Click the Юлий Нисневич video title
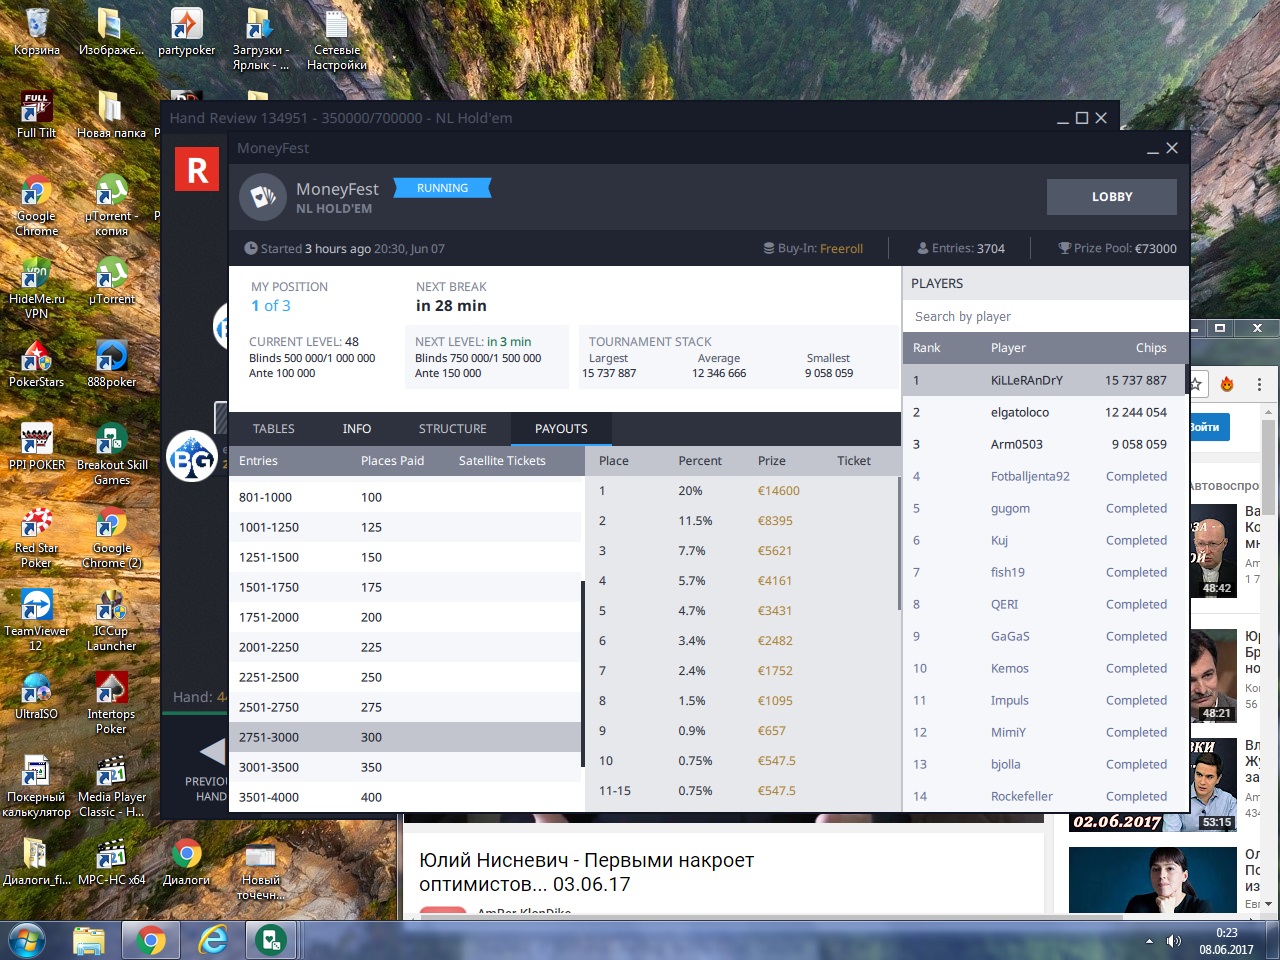The width and height of the screenshot is (1280, 960). 586,872
